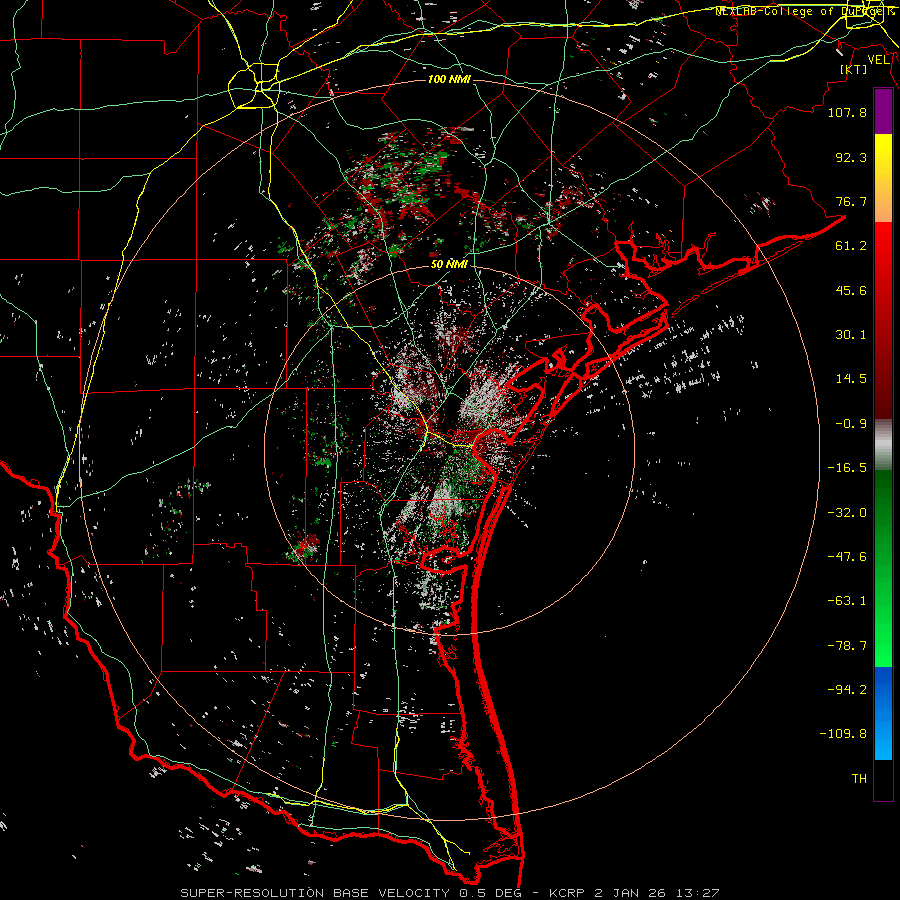This screenshot has width=900, height=900.
Task: Click the 45.6 legend value
Action: pyautogui.click(x=851, y=290)
